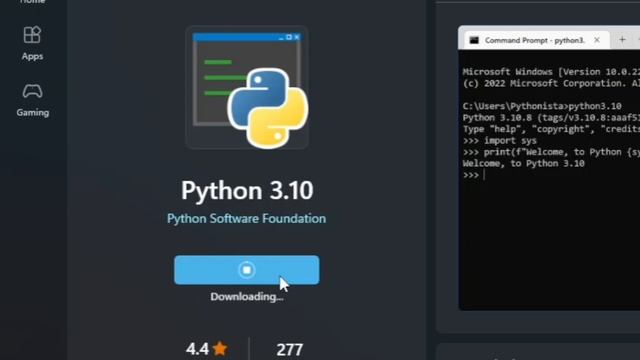Open the Gaming section in the sidebar
The image size is (640, 360).
[x=32, y=100]
